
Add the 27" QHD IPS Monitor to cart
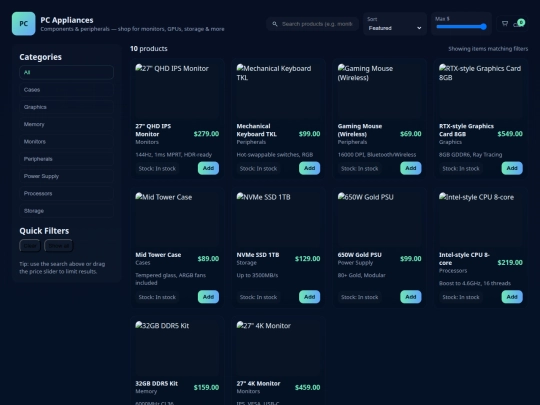click(208, 168)
